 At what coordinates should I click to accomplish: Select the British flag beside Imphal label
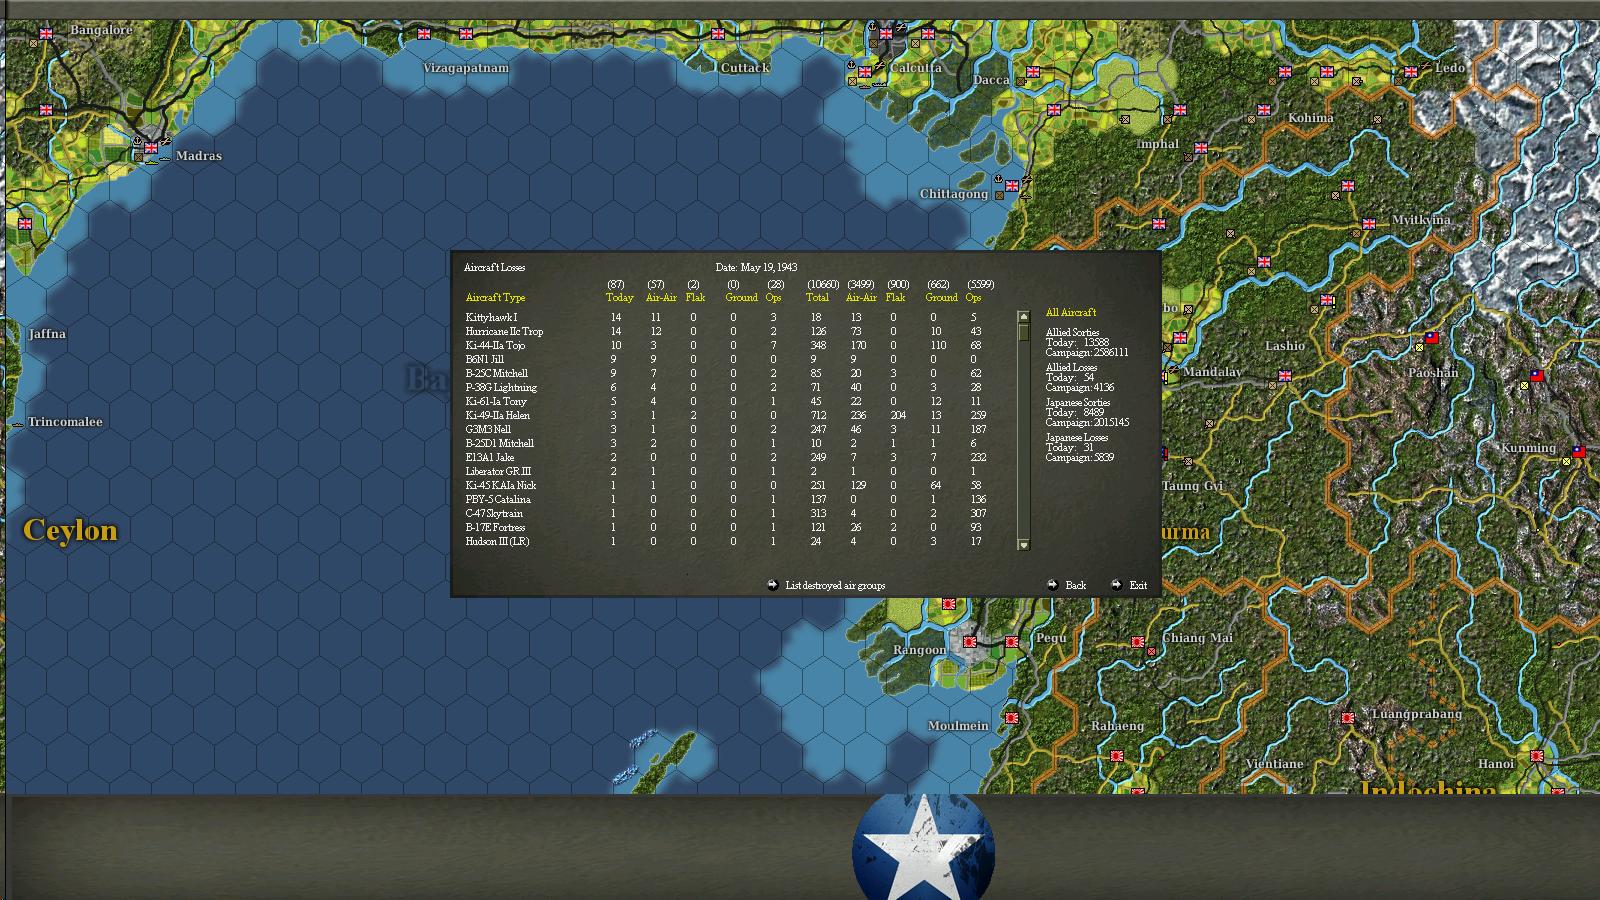[x=1201, y=148]
